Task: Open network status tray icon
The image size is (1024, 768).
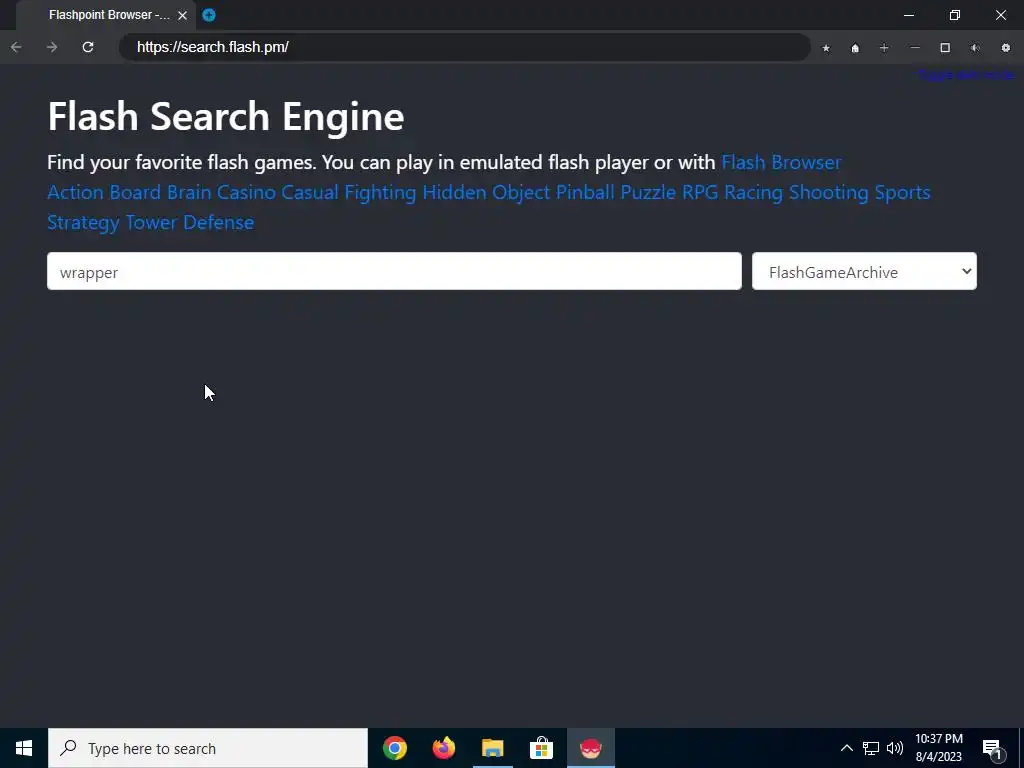Action: pyautogui.click(x=871, y=748)
